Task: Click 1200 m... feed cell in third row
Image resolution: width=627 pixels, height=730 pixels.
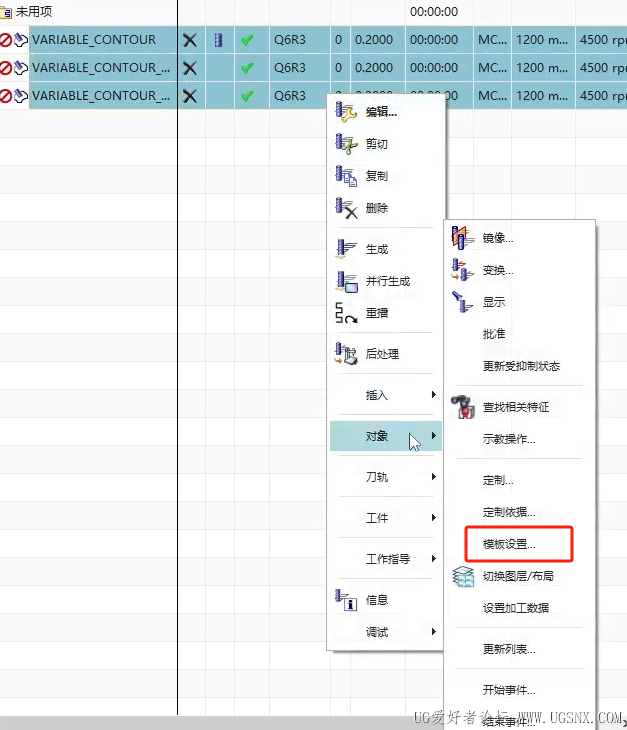Action: click(542, 96)
